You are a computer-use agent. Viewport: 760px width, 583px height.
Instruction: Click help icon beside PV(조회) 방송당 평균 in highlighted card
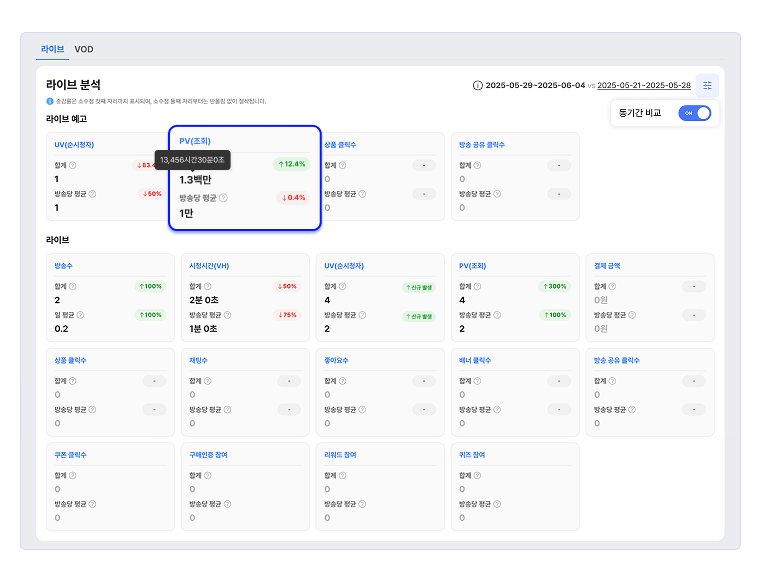point(223,198)
